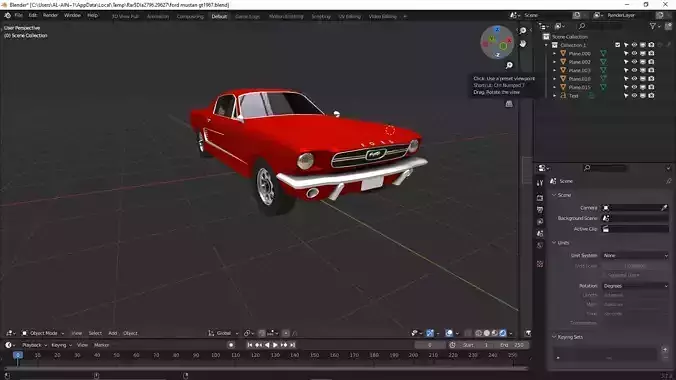Viewport: 676px width, 380px height.
Task: Toggle Plane.003 selectable arrow icon
Action: 626,70
